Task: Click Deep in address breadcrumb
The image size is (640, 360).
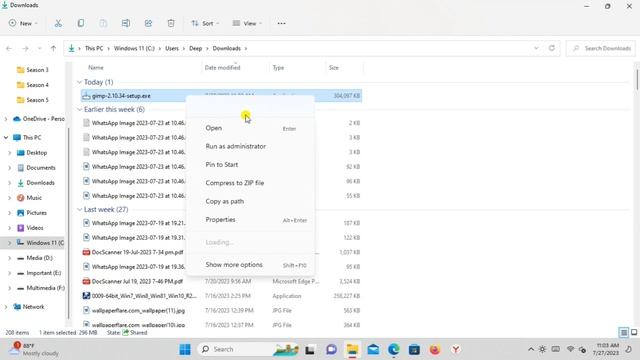Action: tap(196, 48)
